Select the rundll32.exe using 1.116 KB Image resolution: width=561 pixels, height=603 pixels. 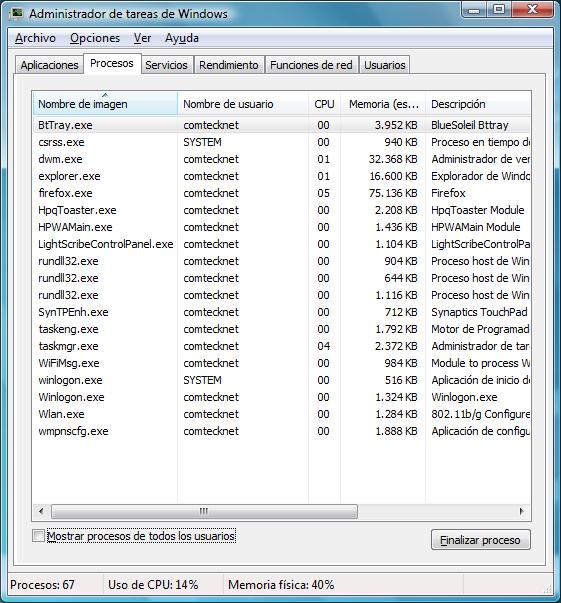tap(281, 295)
